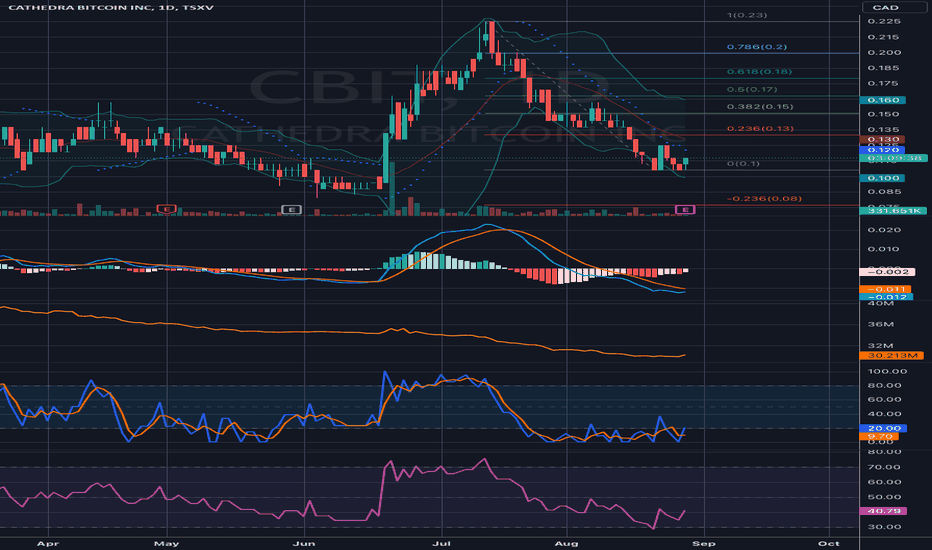Click the Sep label on time axis

(704, 543)
